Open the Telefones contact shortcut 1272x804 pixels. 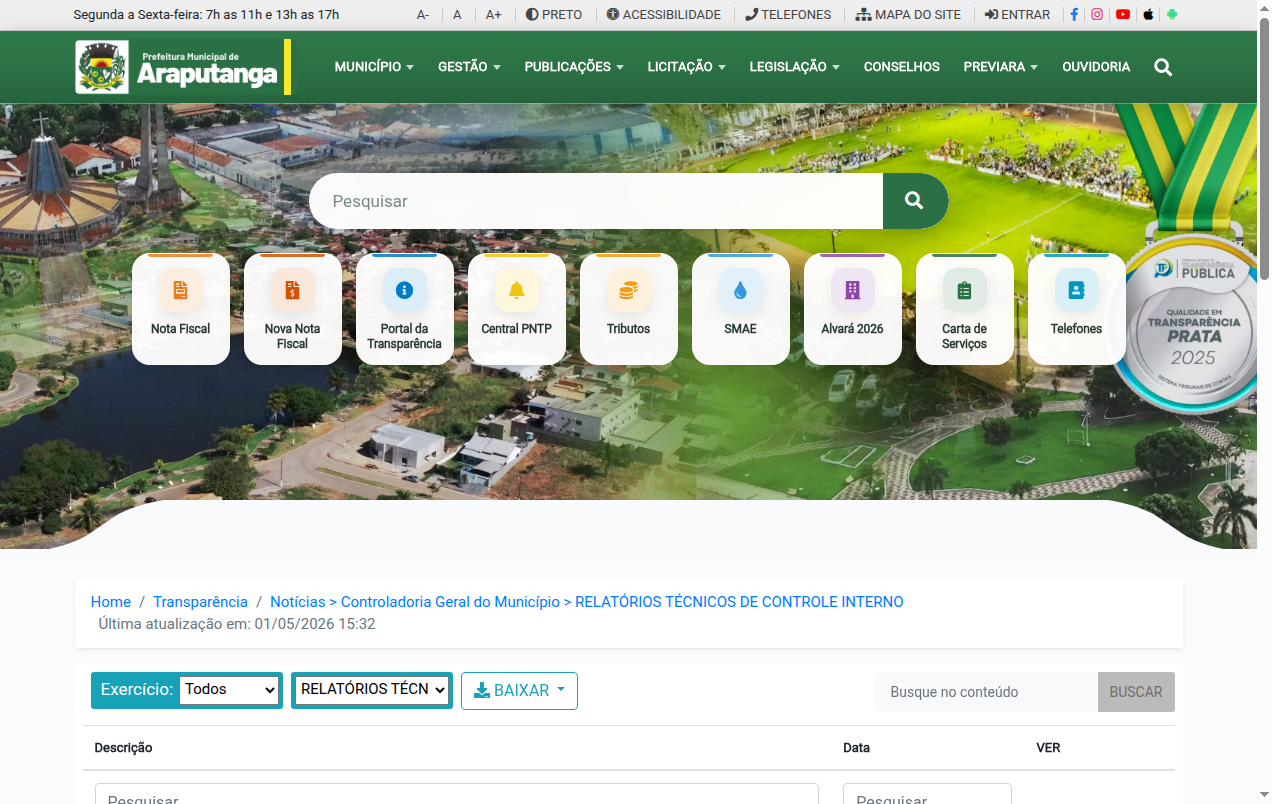click(1077, 309)
